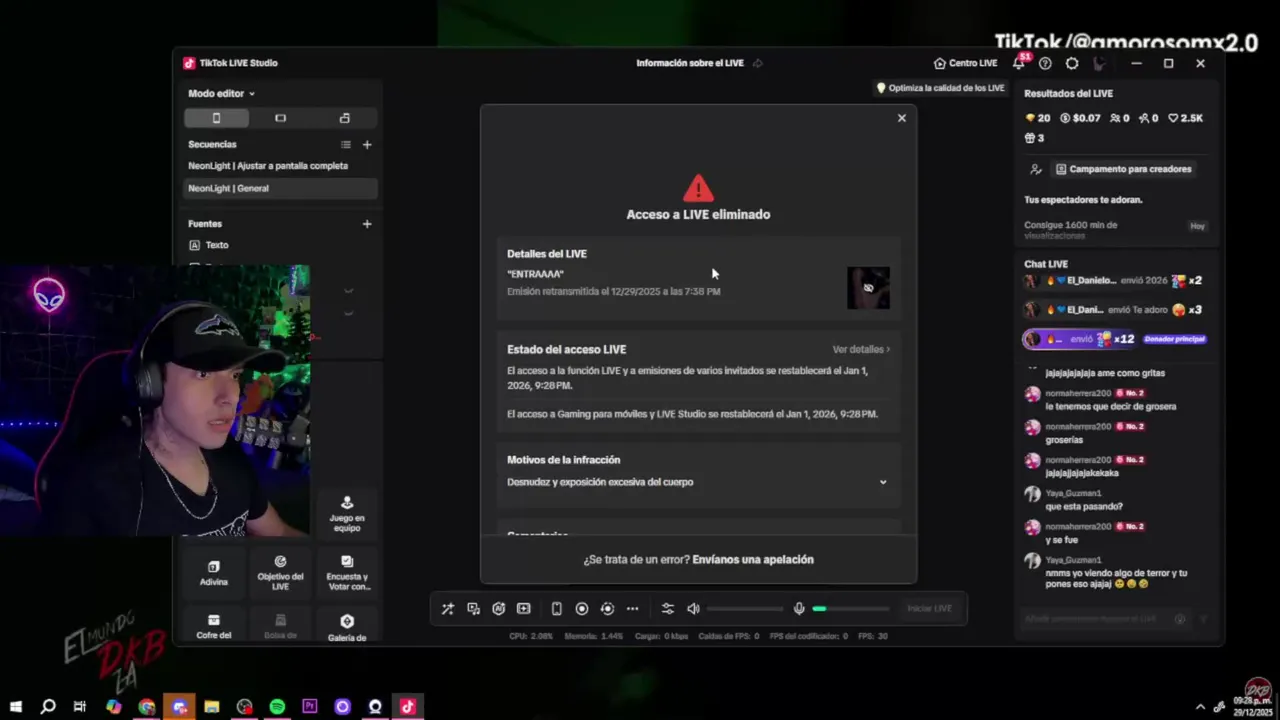The image size is (1280, 720).
Task: Click Envíanos una apelación link
Action: coord(753,559)
